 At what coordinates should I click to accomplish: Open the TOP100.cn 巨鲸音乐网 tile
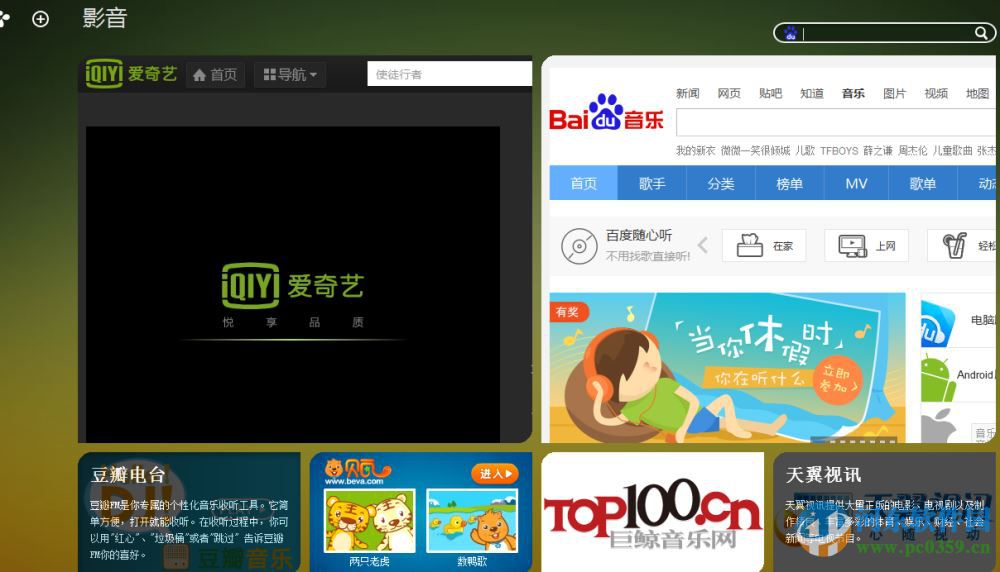(652, 512)
